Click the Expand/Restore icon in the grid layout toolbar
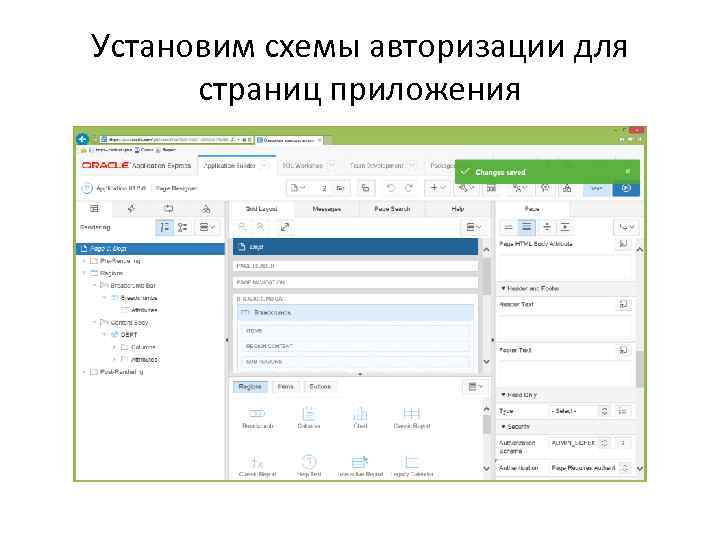The height and width of the screenshot is (540, 720). [x=285, y=227]
